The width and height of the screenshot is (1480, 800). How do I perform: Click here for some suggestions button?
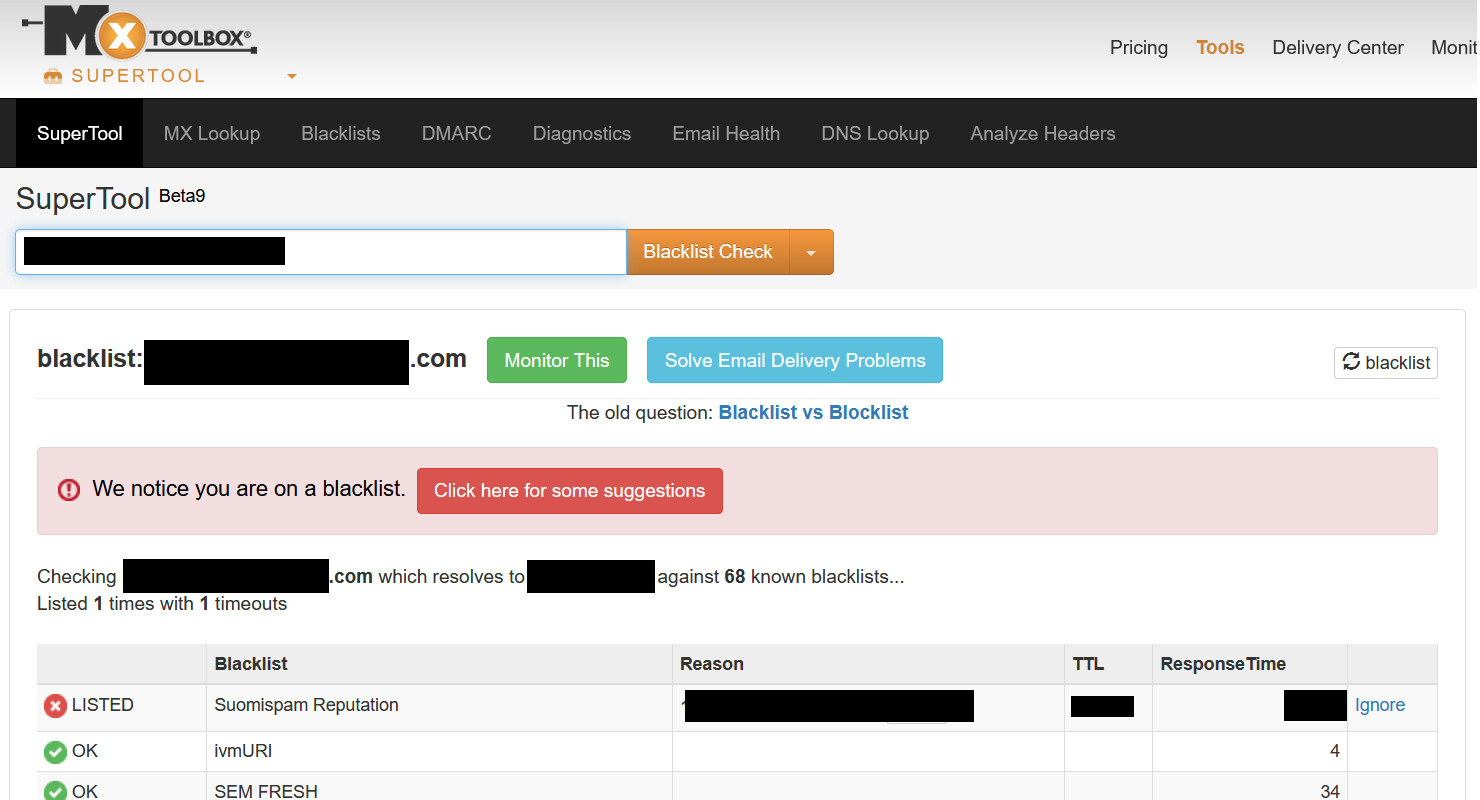coord(570,491)
